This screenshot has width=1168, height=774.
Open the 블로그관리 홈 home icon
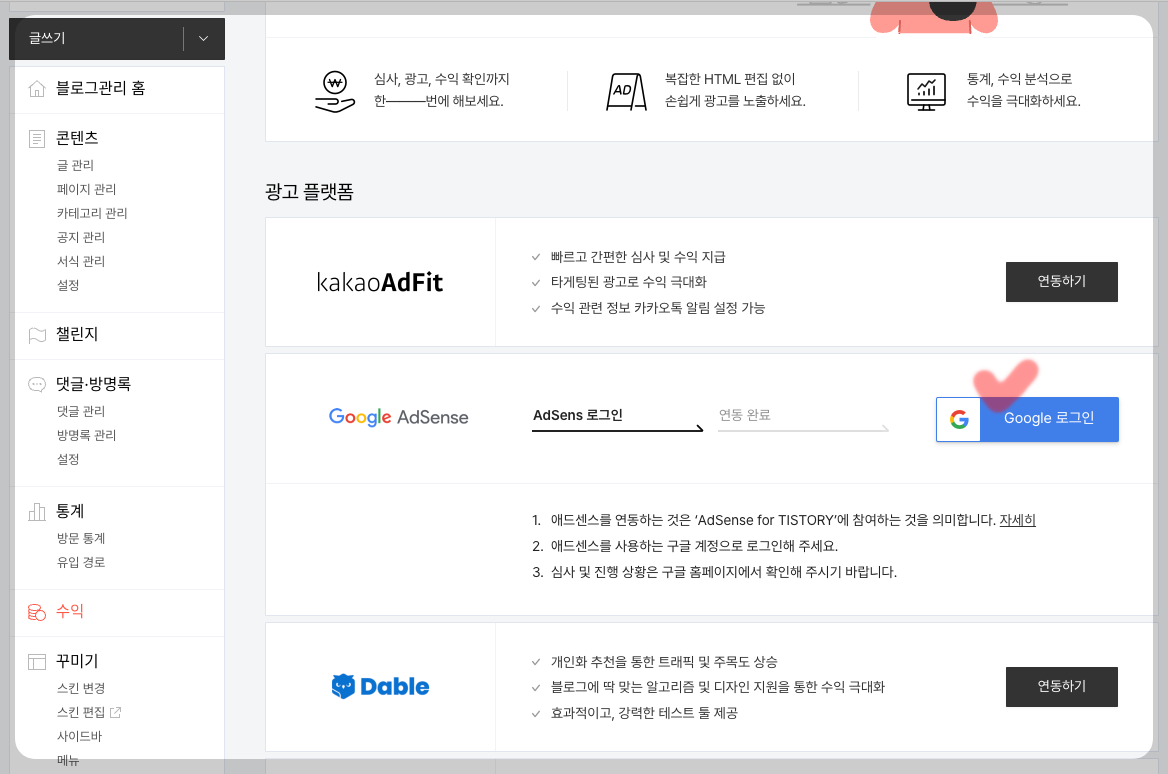click(39, 88)
